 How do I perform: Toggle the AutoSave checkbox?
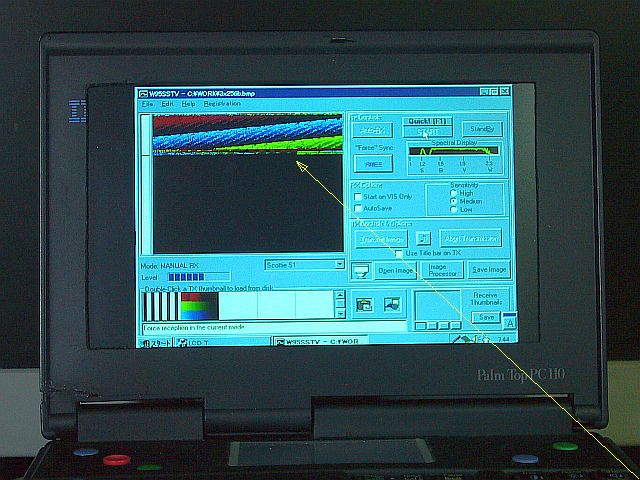pyautogui.click(x=358, y=208)
